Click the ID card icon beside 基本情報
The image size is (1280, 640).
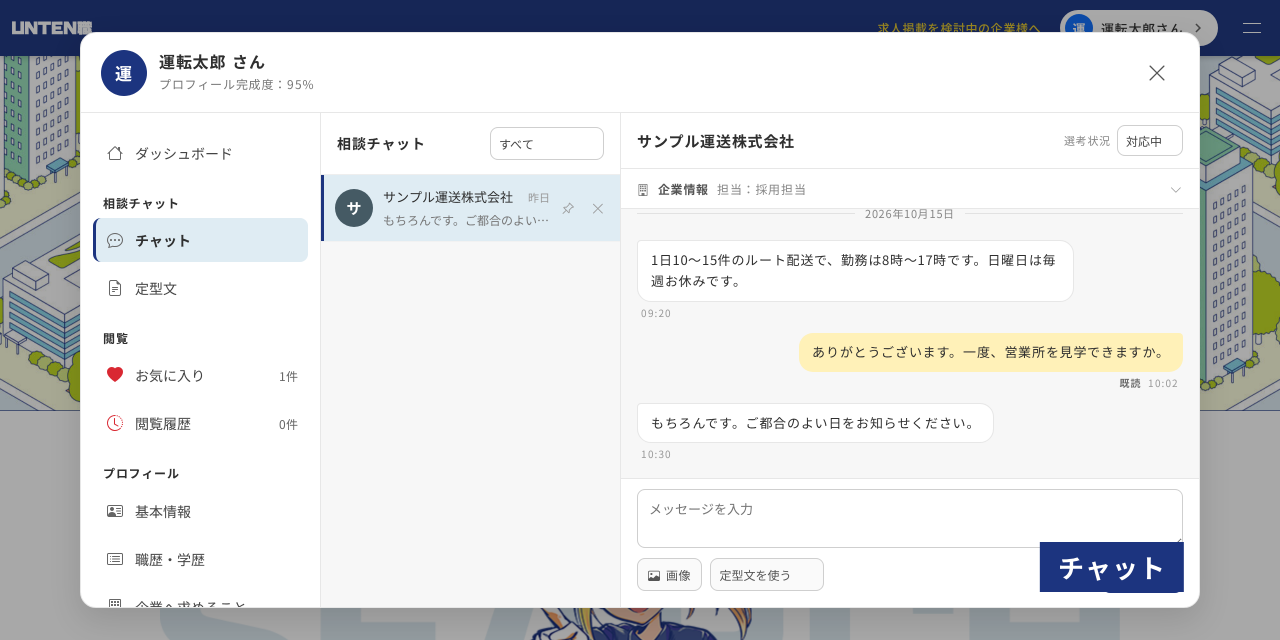(115, 511)
